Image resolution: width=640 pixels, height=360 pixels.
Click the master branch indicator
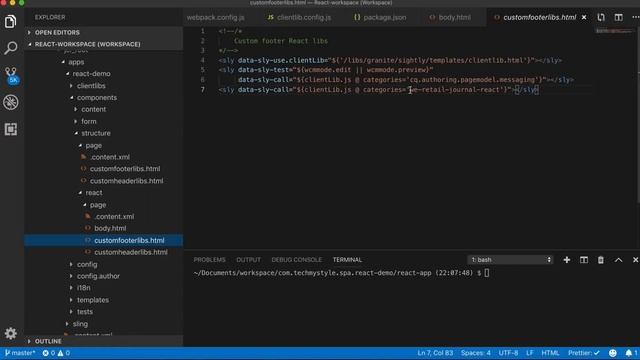(20, 353)
